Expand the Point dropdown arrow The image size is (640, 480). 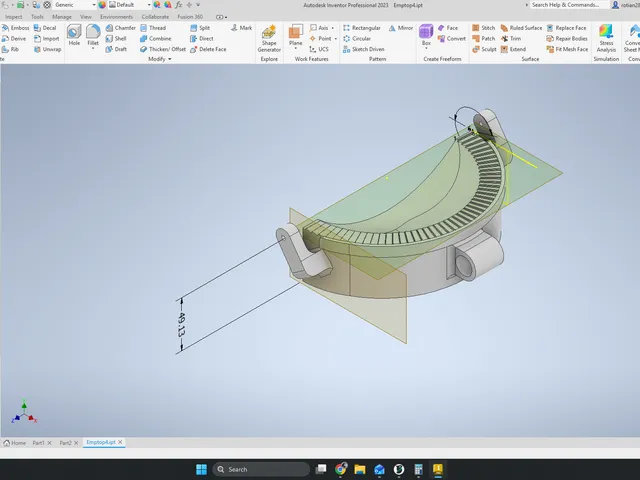click(x=336, y=38)
